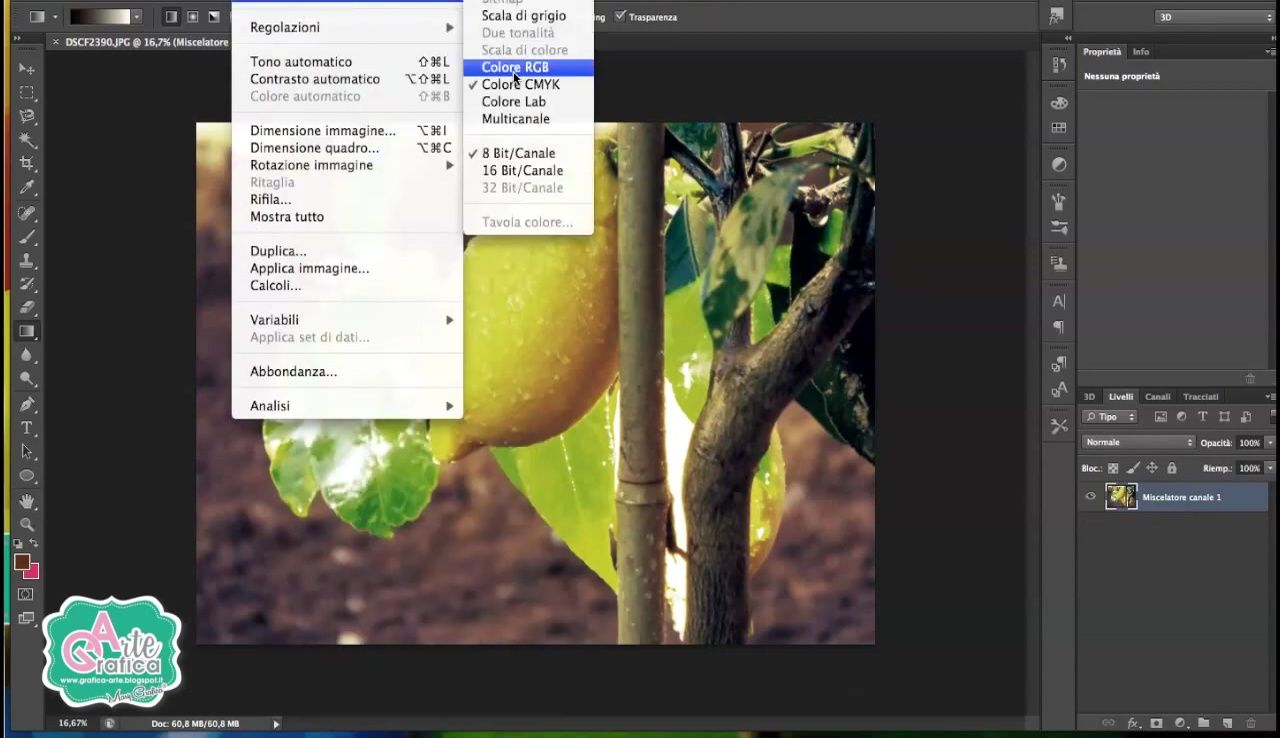The height and width of the screenshot is (738, 1280).
Task: Select the Healing Brush tool
Action: point(27,213)
